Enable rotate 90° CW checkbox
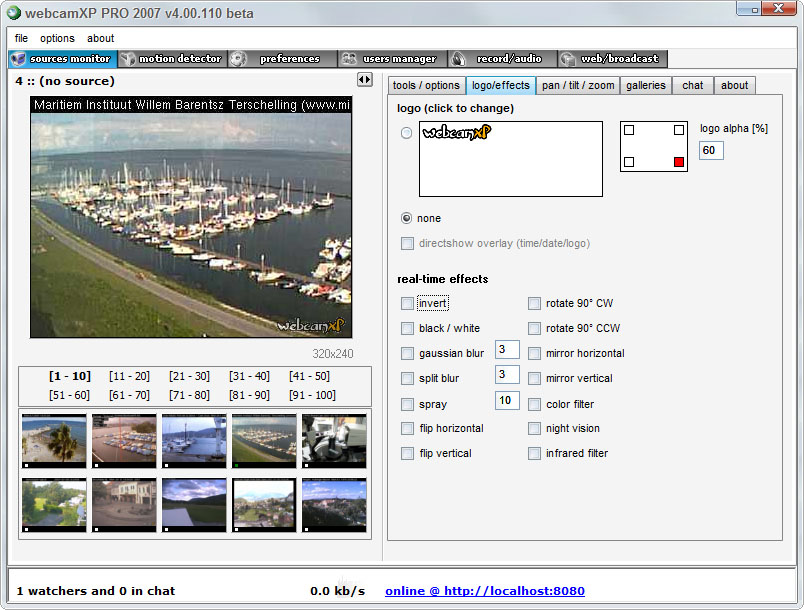The width and height of the screenshot is (804, 610). point(534,303)
